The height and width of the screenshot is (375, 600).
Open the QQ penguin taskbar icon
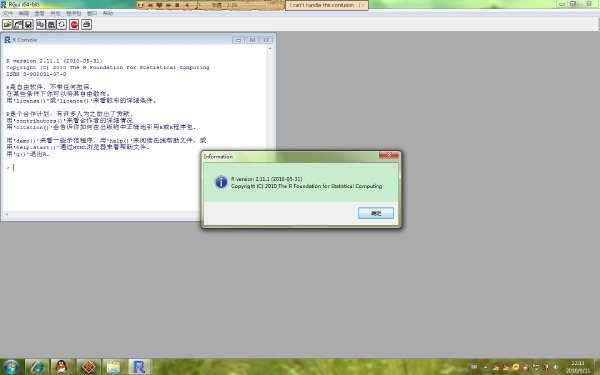point(61,367)
